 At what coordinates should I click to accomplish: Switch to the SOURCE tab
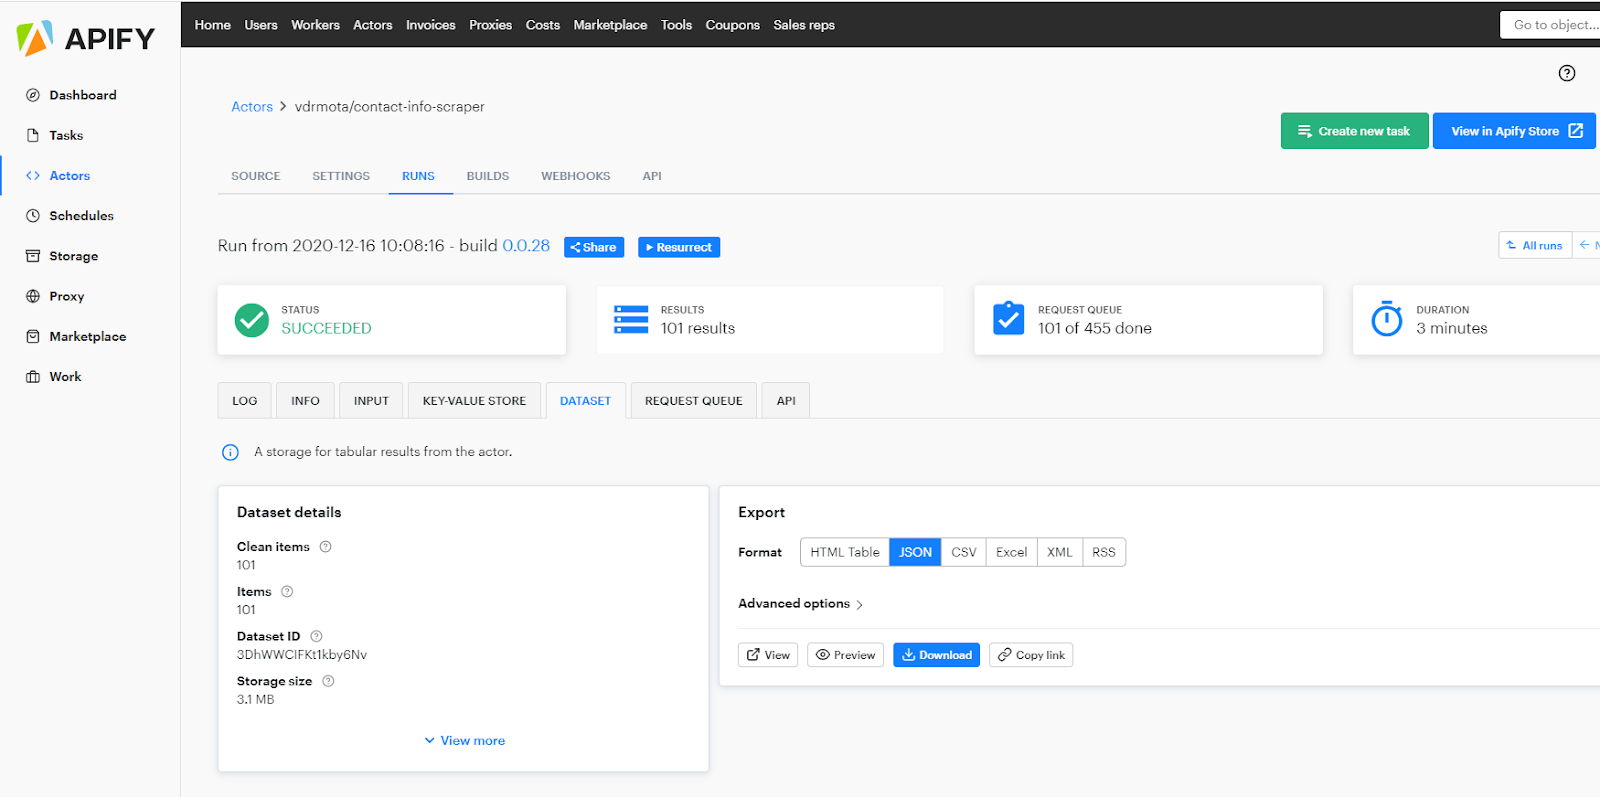(256, 176)
